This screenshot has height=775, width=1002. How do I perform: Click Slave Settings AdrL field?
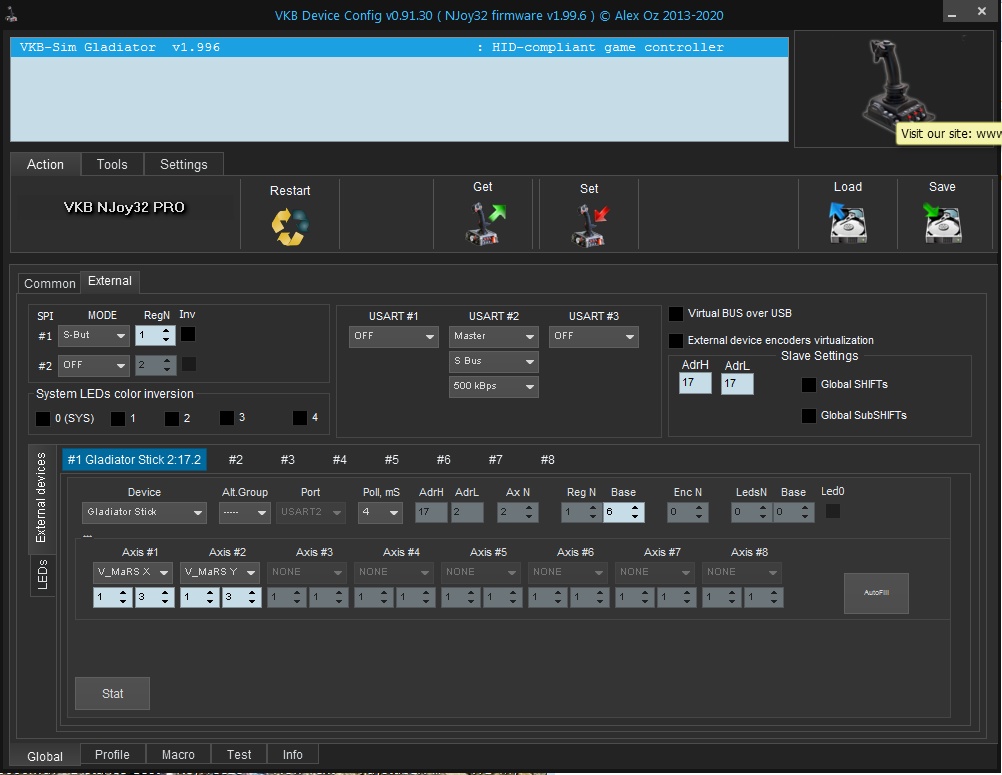point(737,383)
